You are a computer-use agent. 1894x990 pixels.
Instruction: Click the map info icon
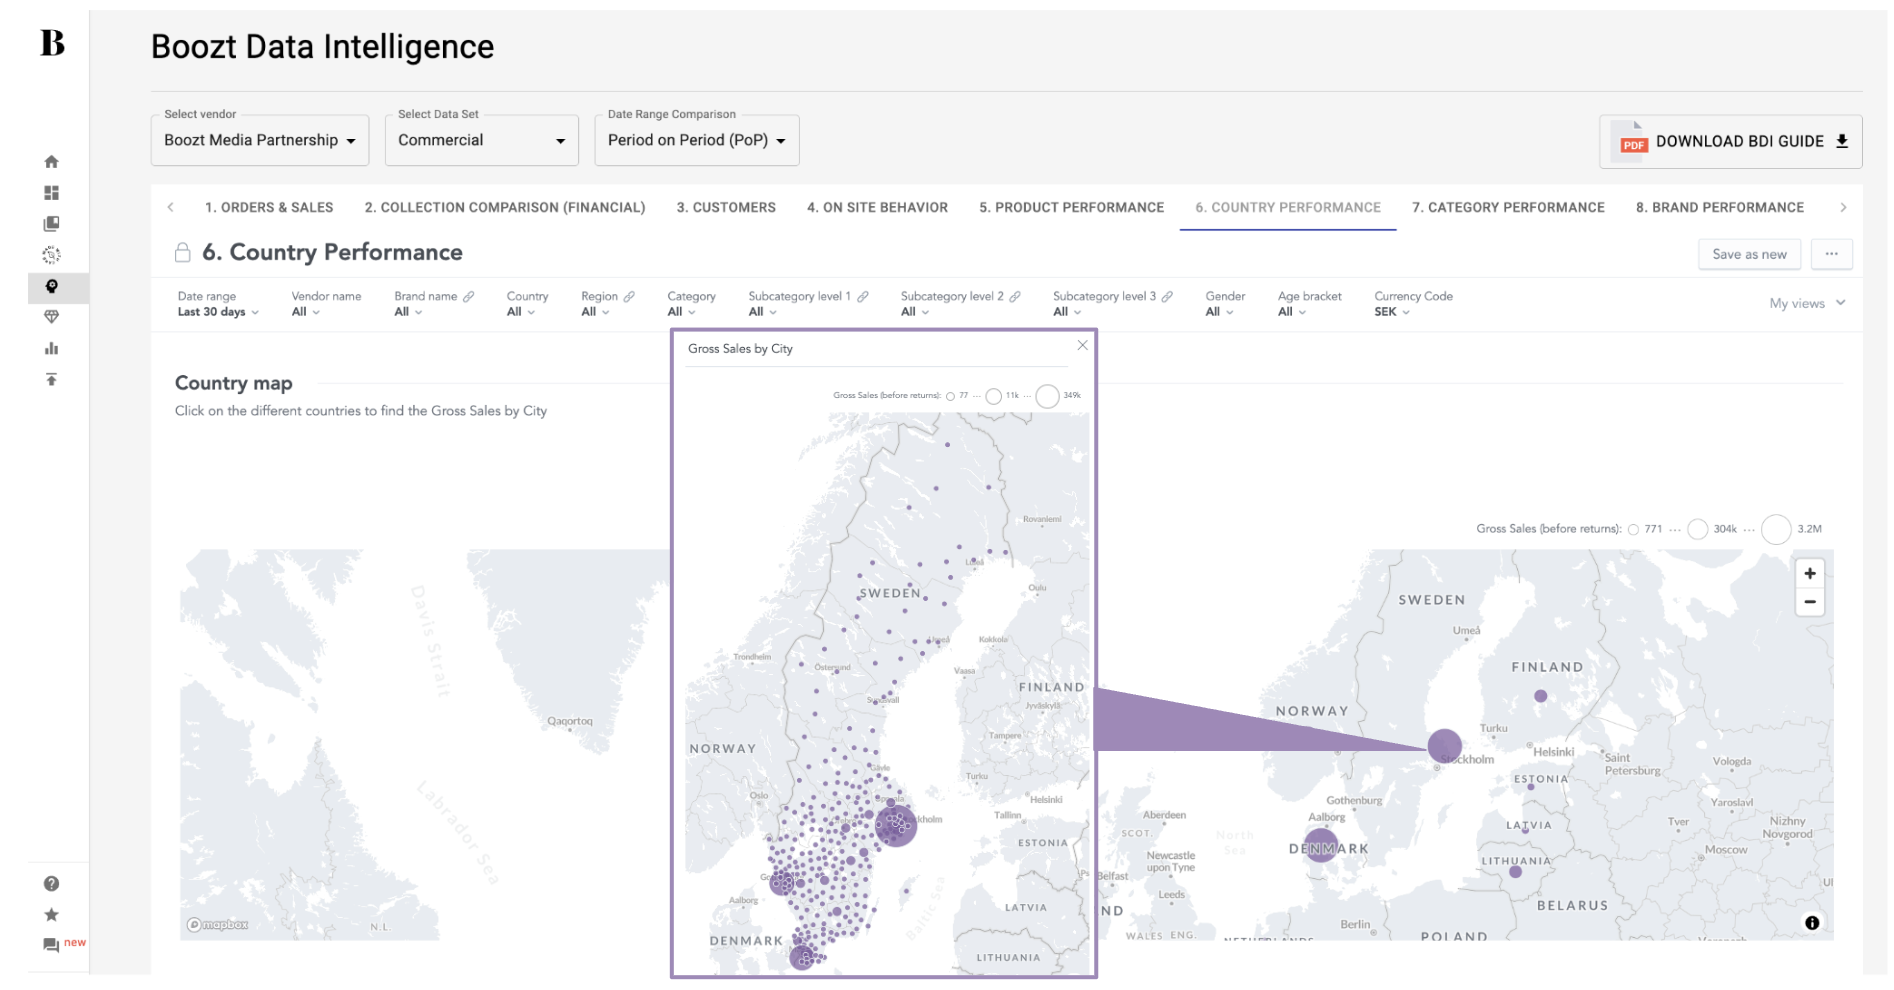(1812, 923)
